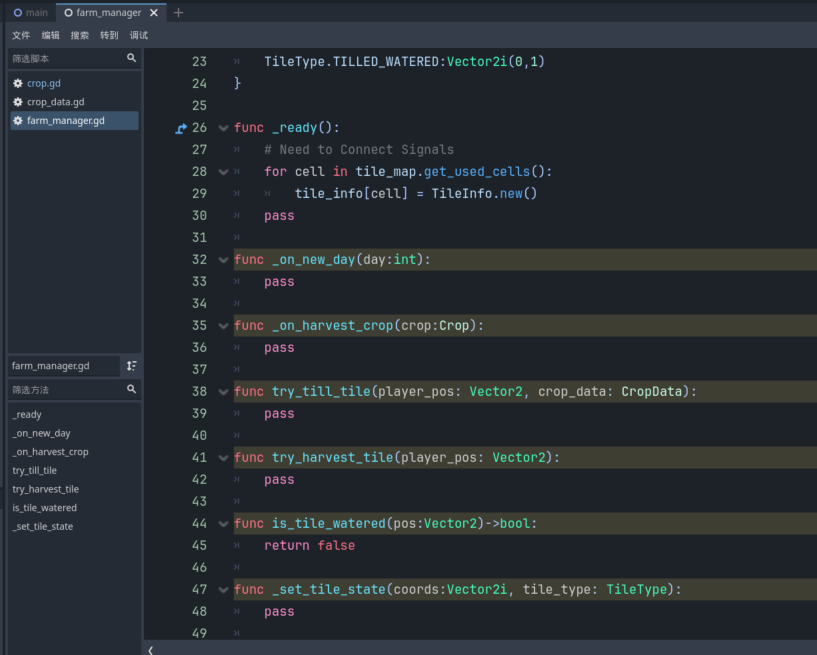Fold the _on_new_day function at line 32
Screen dimensions: 817x655
tap(223, 260)
